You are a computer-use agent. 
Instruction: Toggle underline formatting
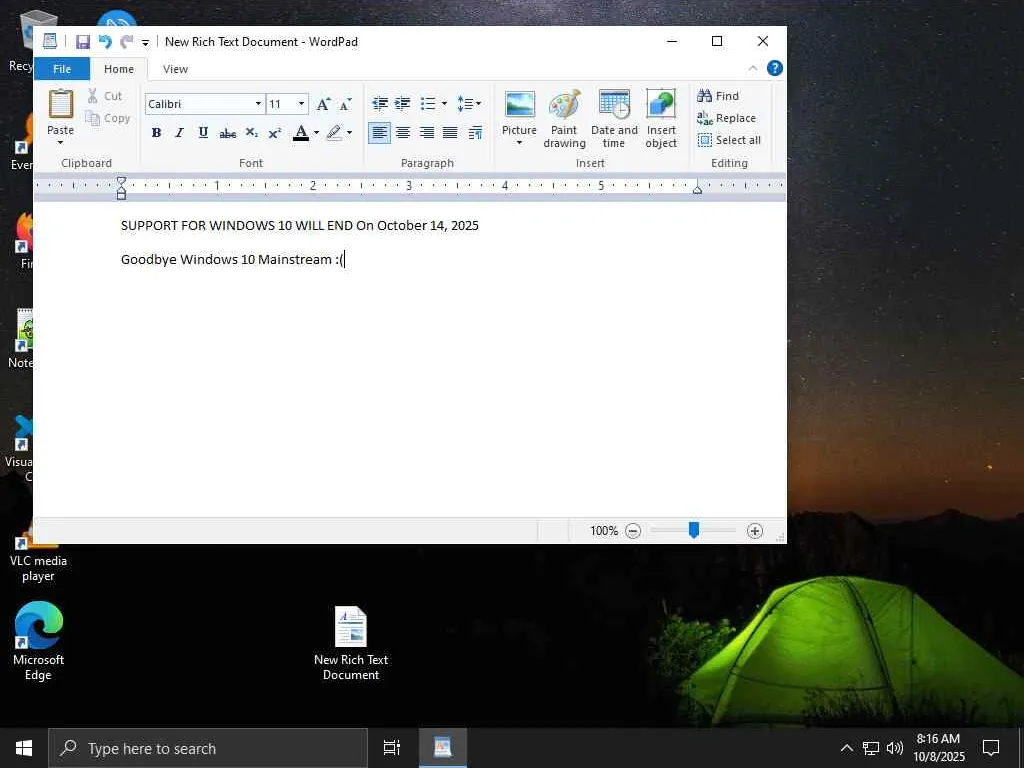pyautogui.click(x=203, y=133)
